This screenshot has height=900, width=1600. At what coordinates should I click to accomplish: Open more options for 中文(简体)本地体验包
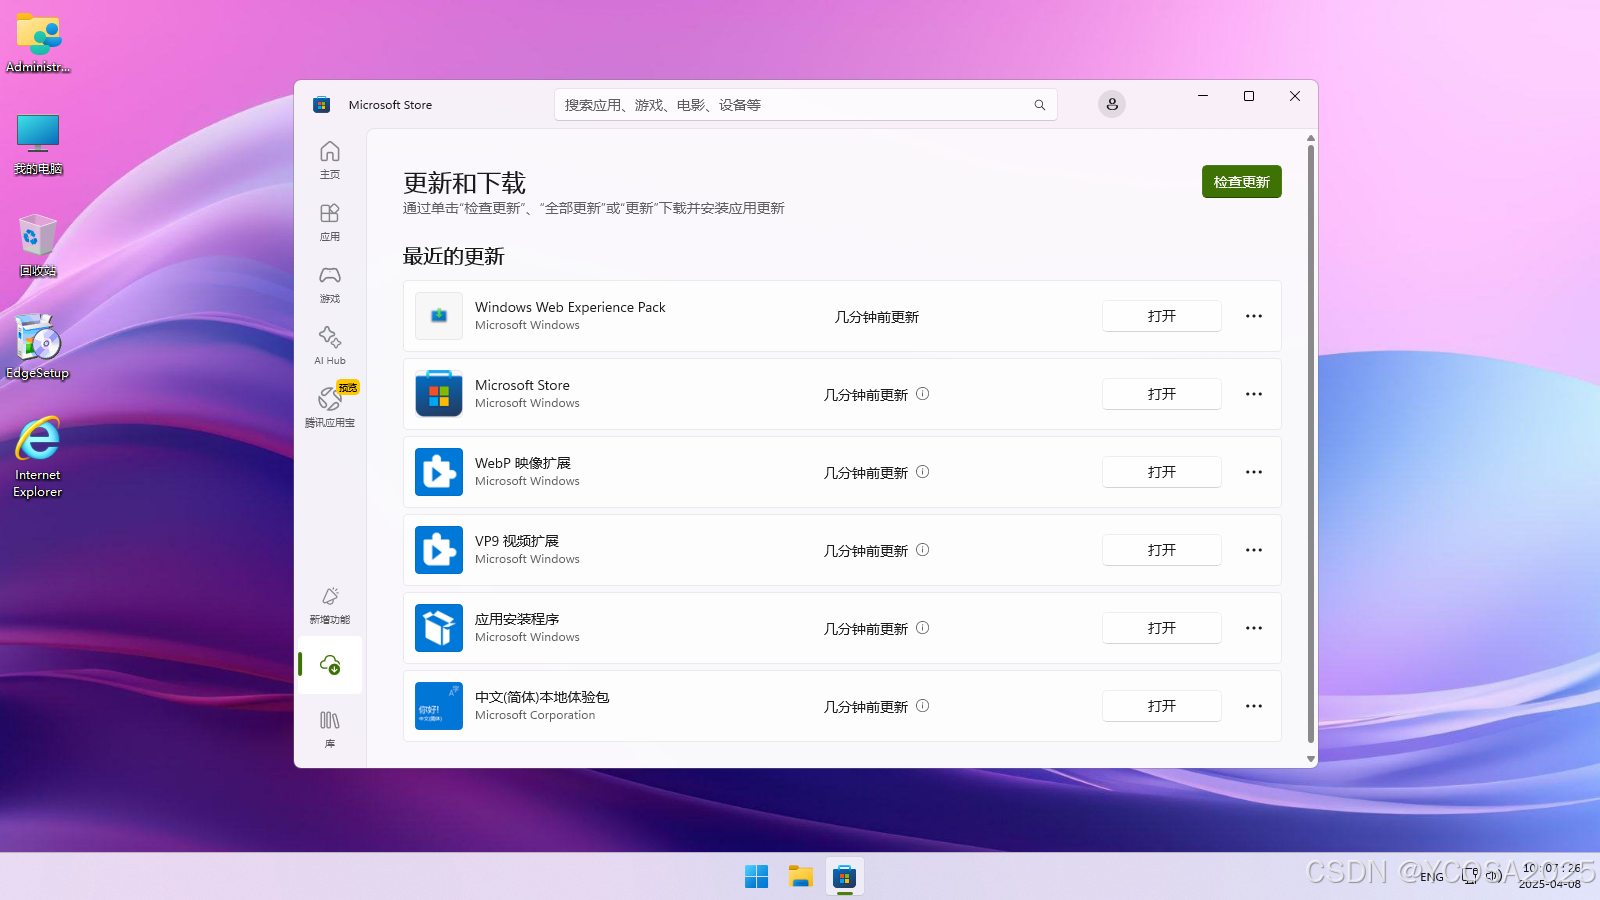(x=1254, y=706)
